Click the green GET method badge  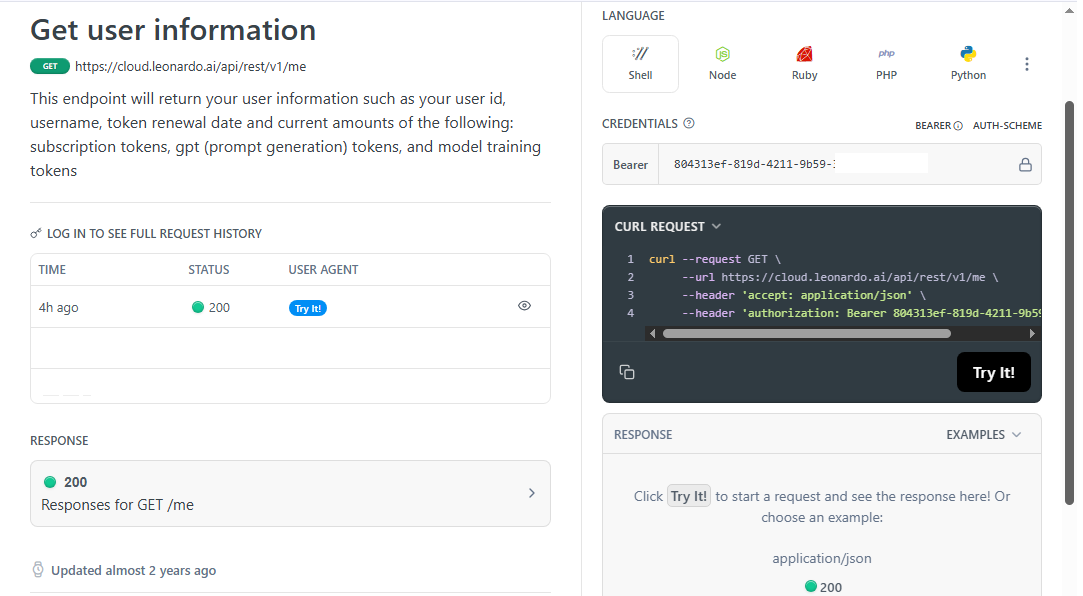point(50,66)
